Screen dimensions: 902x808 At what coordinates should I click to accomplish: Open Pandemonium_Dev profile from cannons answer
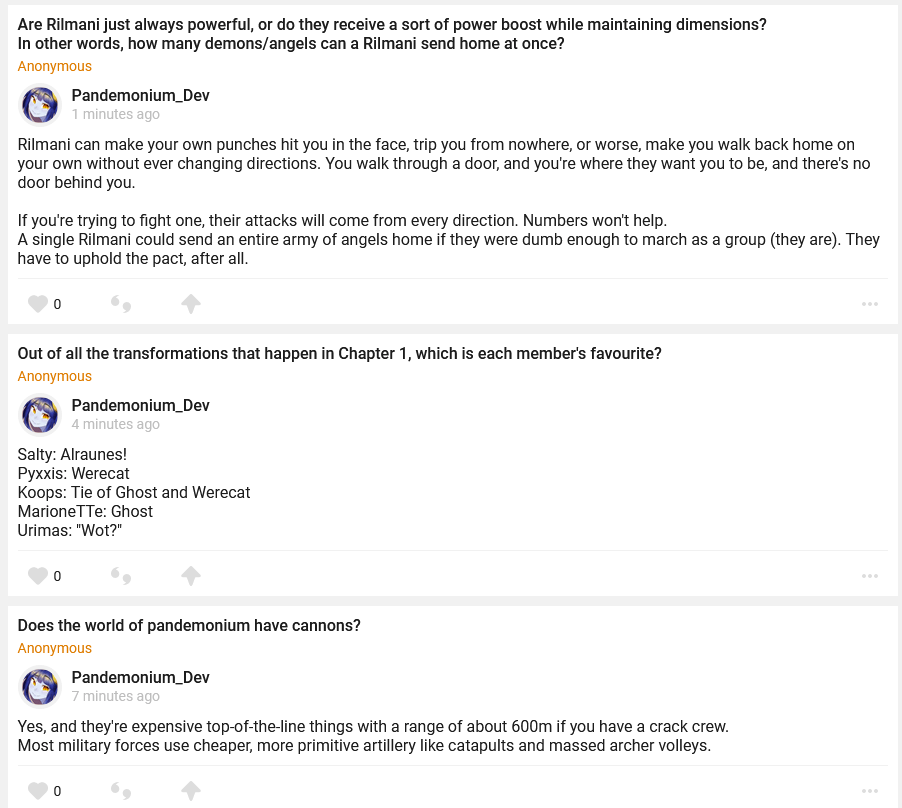pyautogui.click(x=140, y=678)
